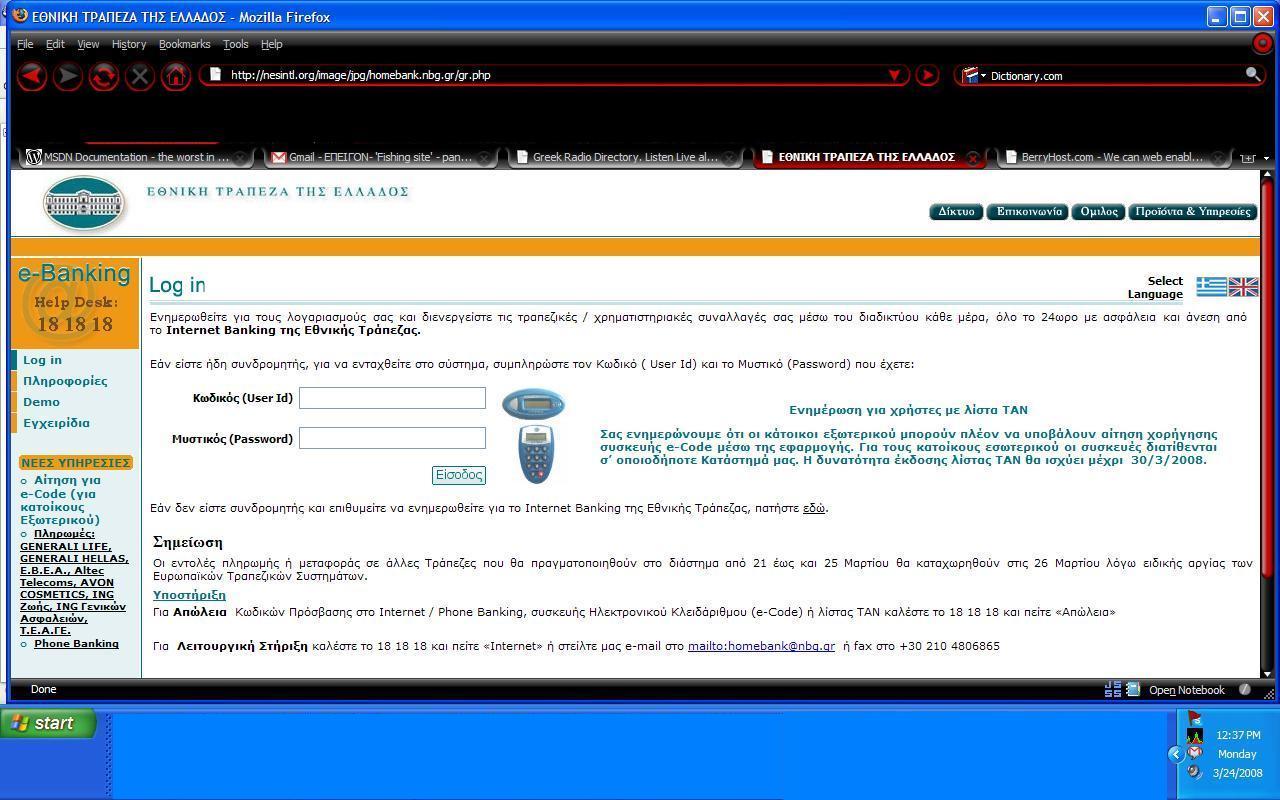Open the History menu

pyautogui.click(x=129, y=44)
